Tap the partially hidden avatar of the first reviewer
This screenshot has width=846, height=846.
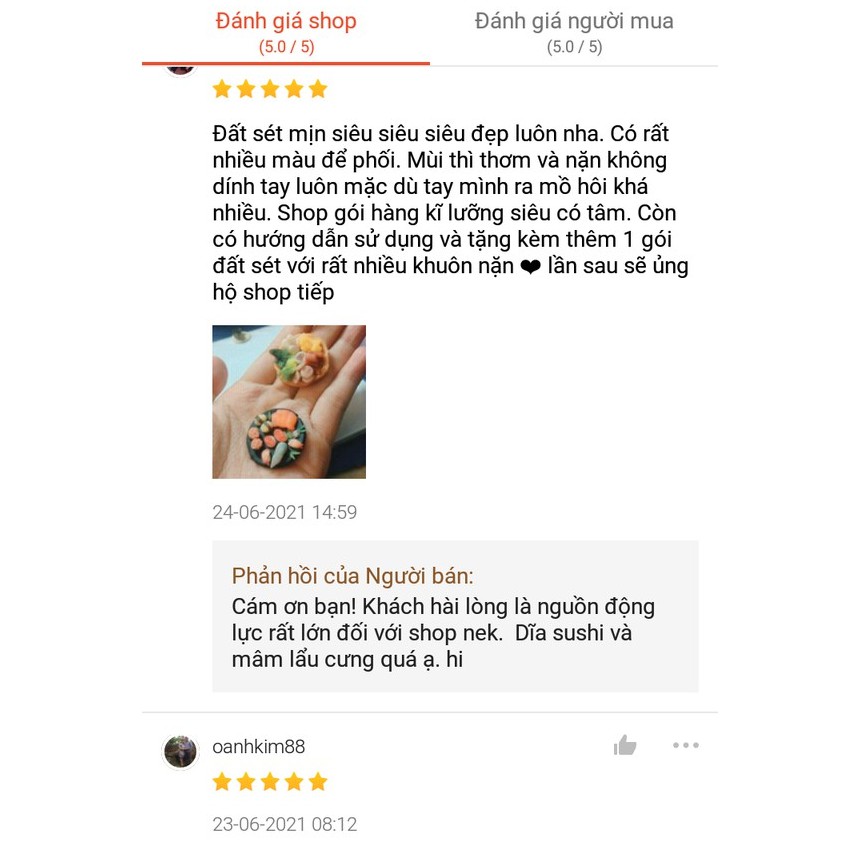(181, 71)
